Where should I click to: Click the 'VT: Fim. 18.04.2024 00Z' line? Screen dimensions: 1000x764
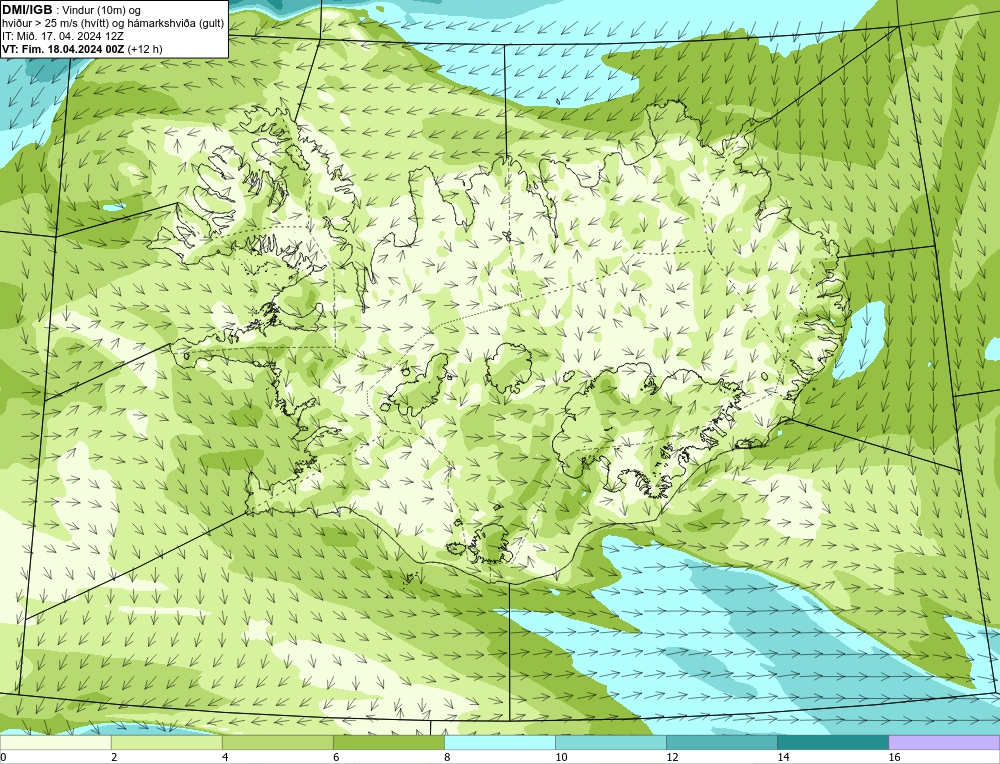click(x=63, y=49)
